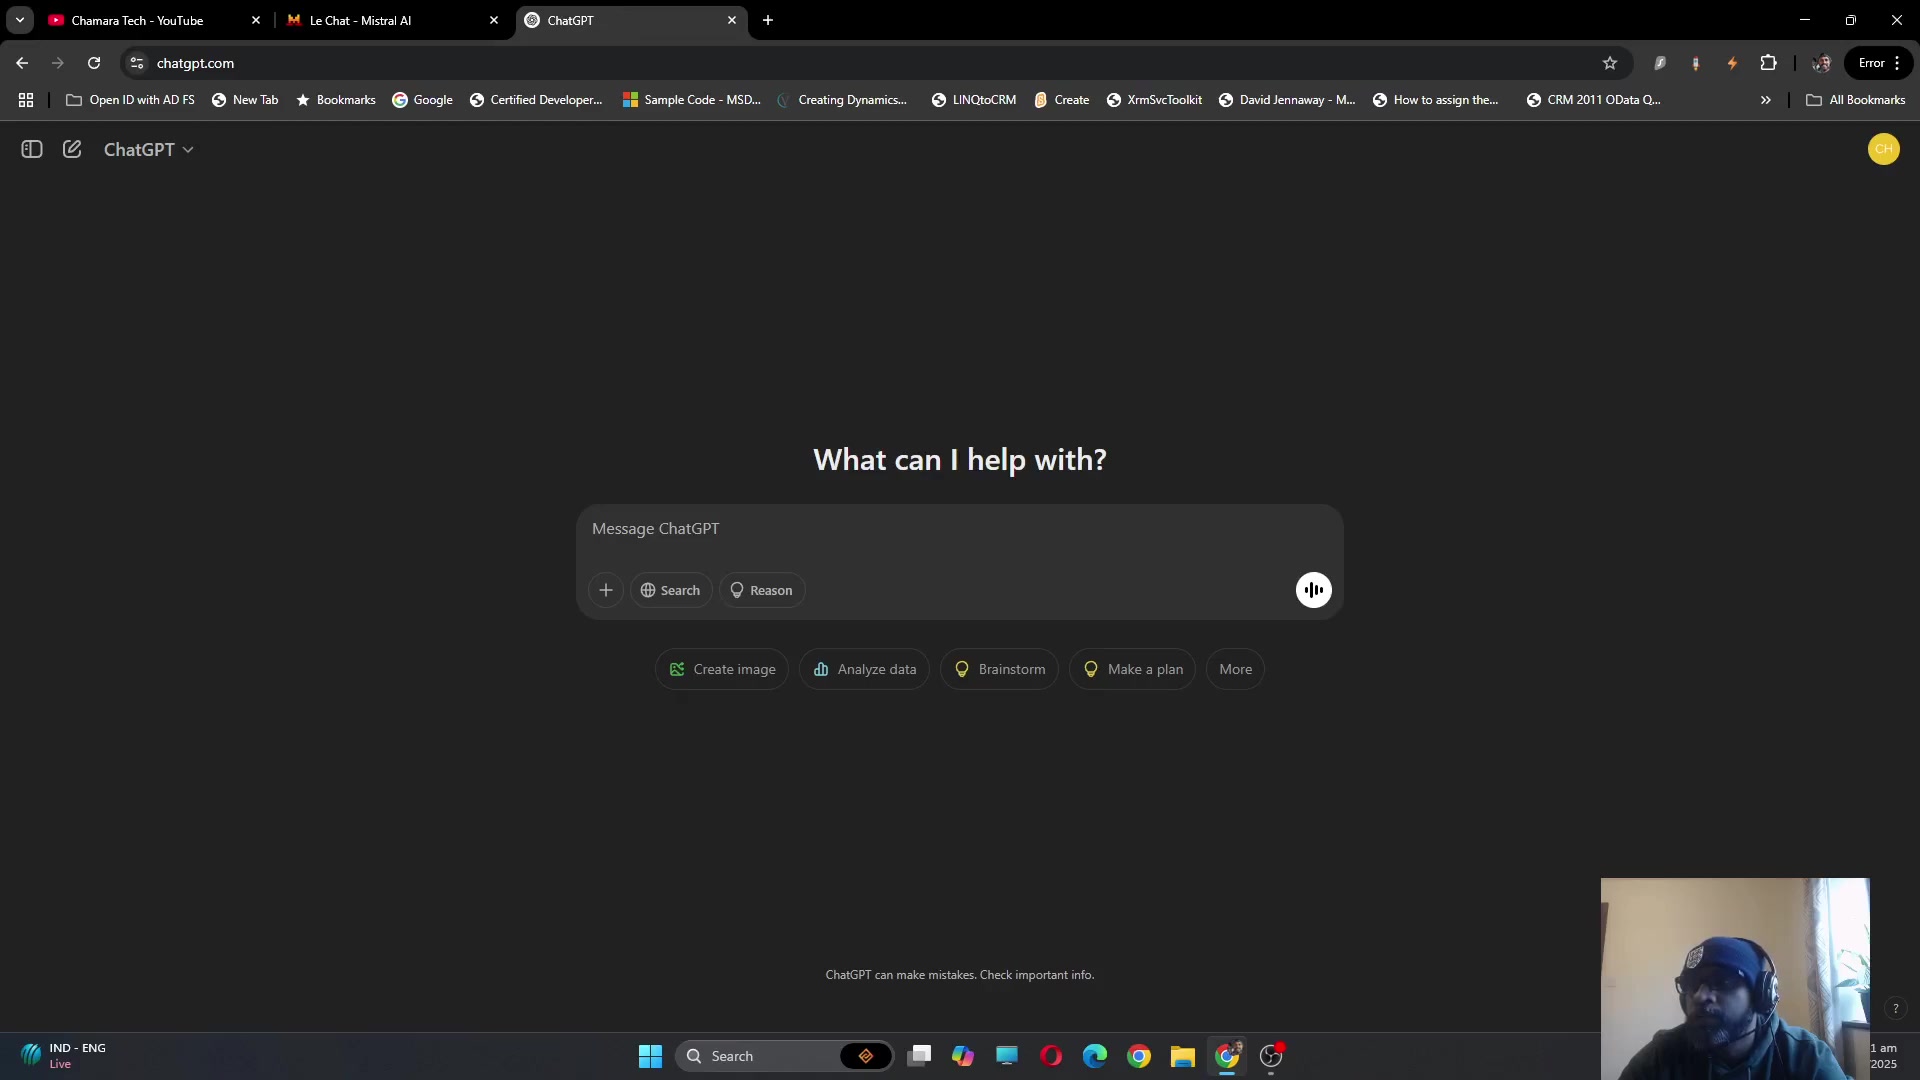Screen dimensions: 1920x1080
Task: Open the IND - ENG Live widget
Action: 63,1056
